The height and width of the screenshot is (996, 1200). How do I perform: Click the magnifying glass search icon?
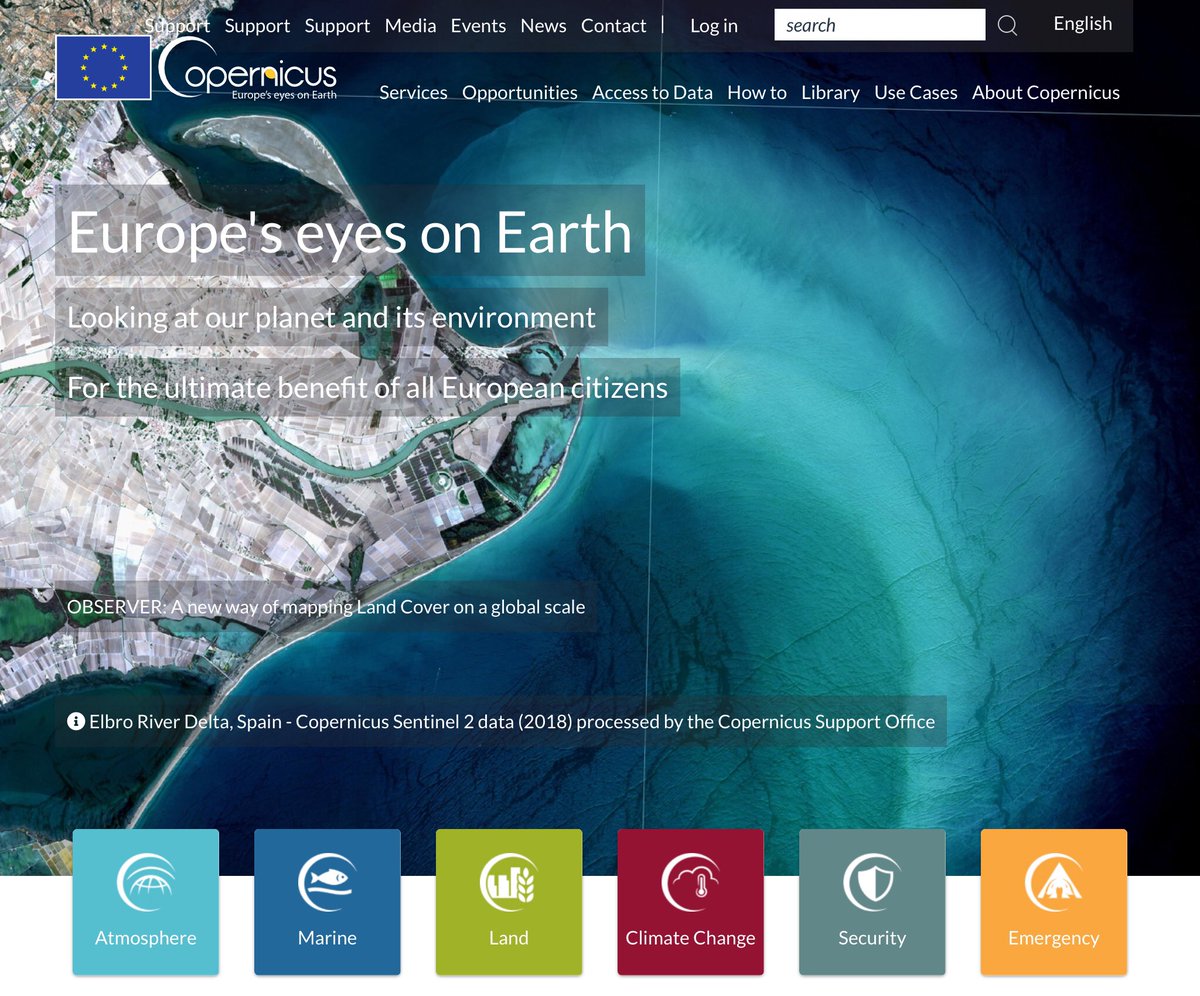[x=1007, y=26]
